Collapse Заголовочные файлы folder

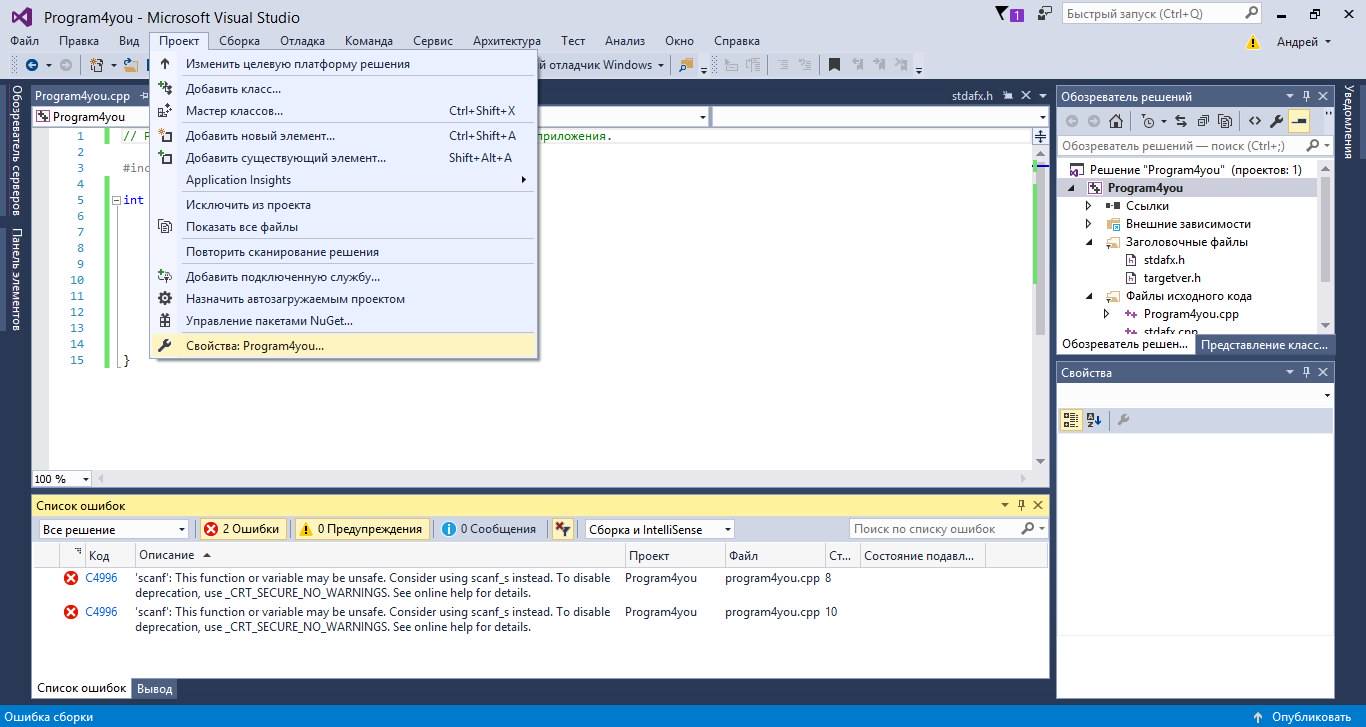1090,242
